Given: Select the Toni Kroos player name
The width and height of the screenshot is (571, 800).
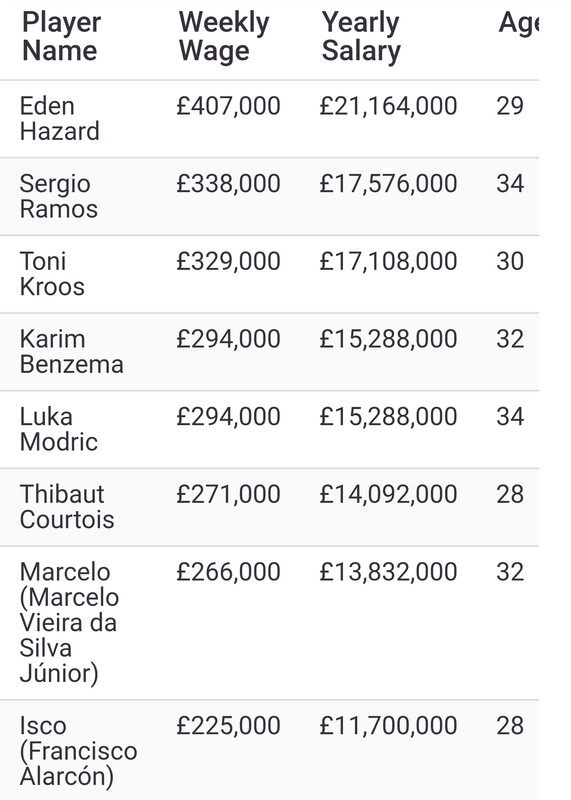Looking at the screenshot, I should 52,274.
